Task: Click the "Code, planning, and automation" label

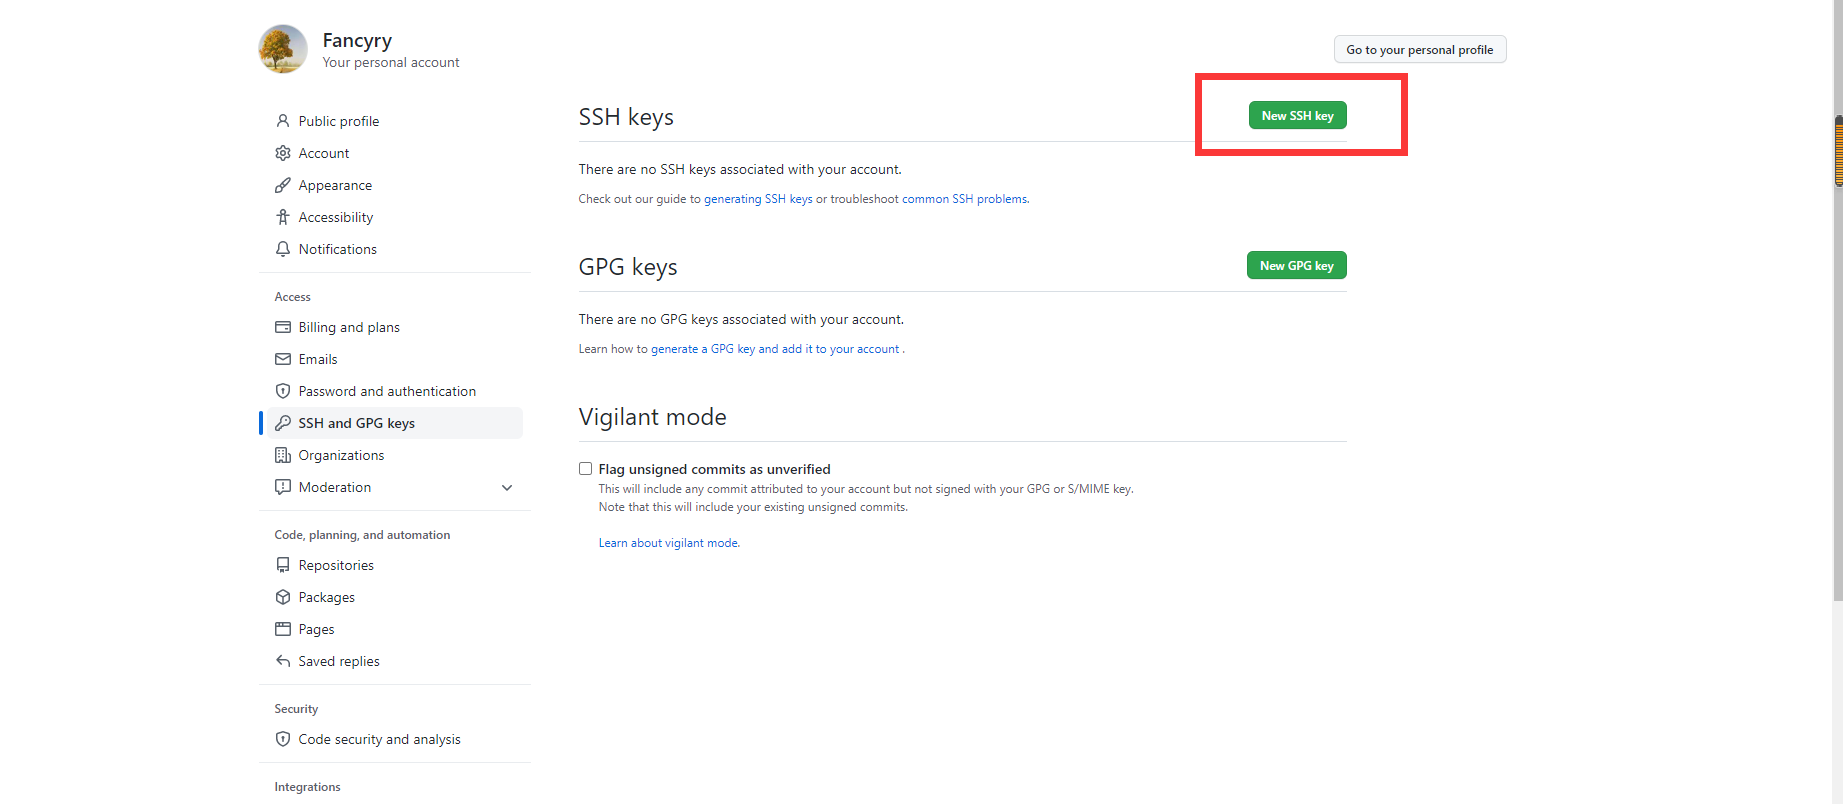Action: [x=362, y=535]
